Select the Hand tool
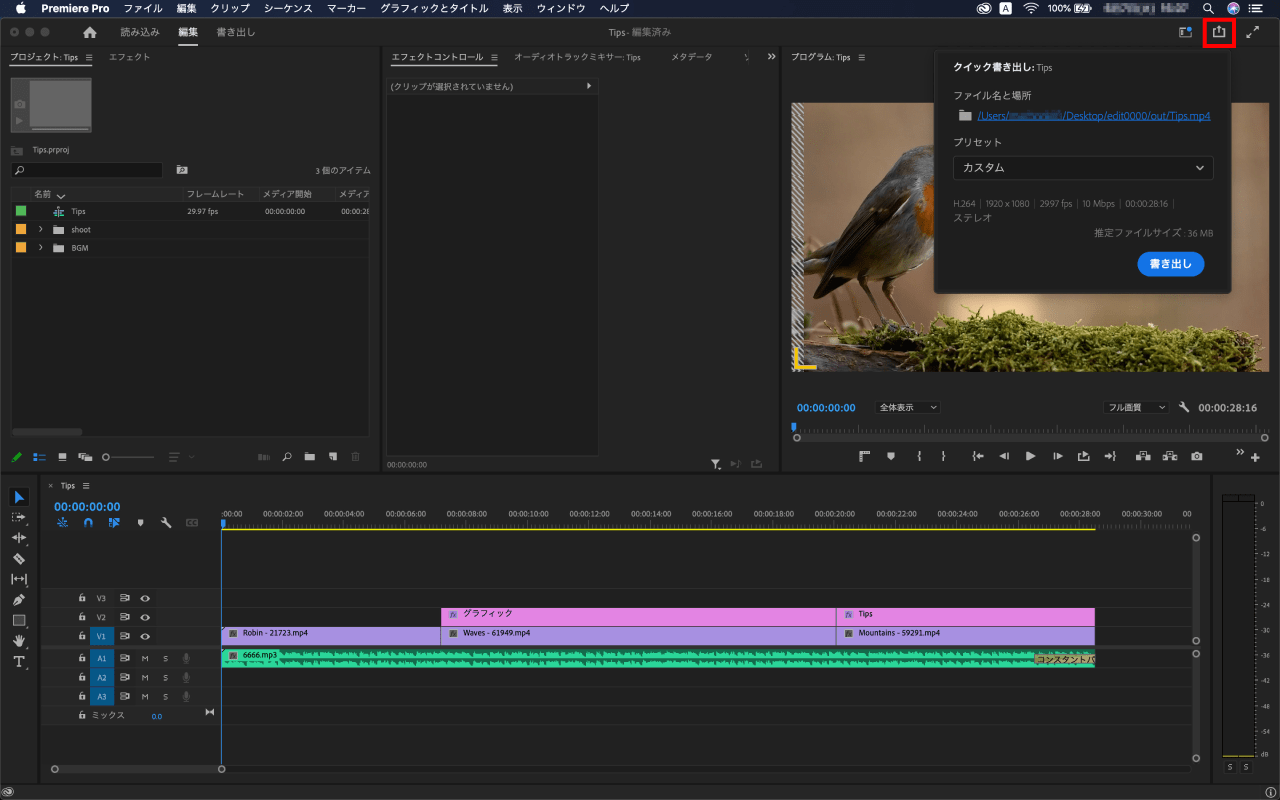The height and width of the screenshot is (800, 1280). (x=19, y=641)
